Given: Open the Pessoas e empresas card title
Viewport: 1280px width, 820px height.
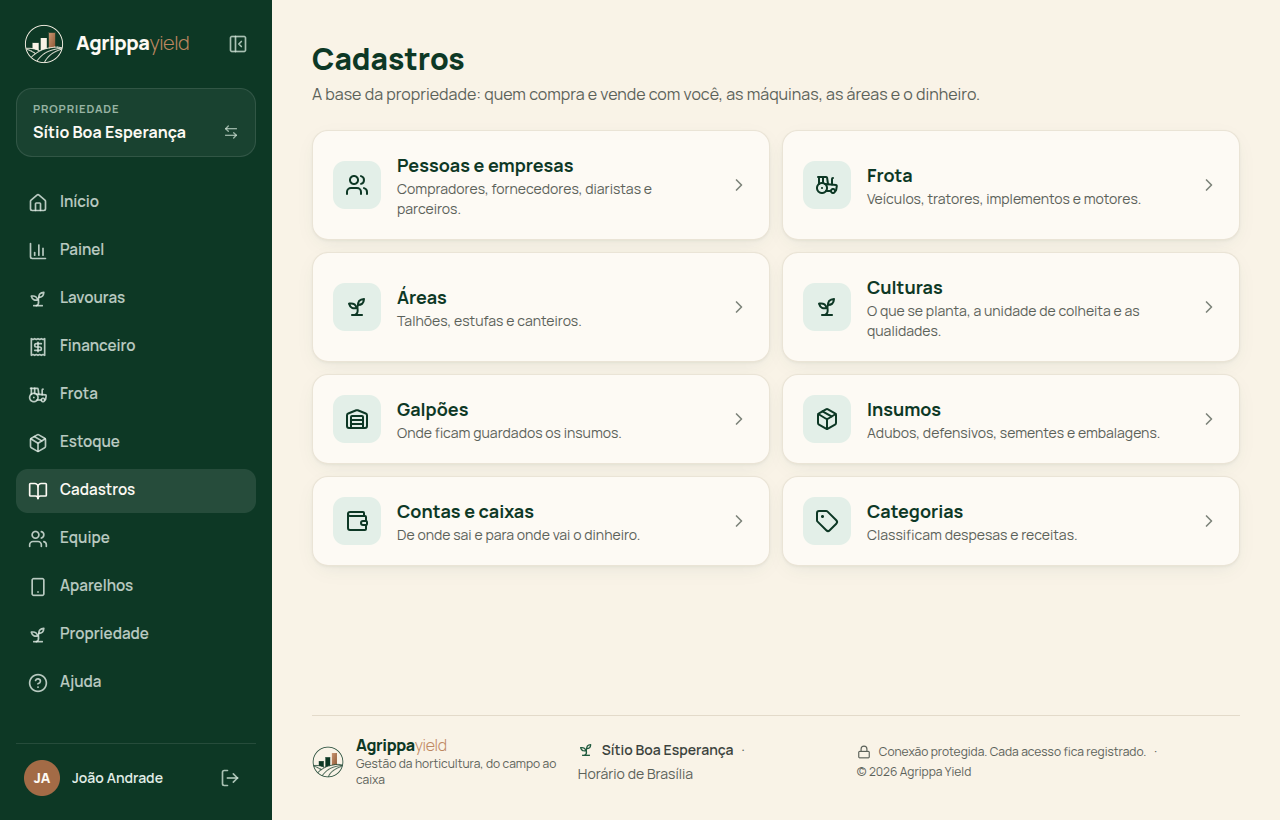Looking at the screenshot, I should [485, 166].
